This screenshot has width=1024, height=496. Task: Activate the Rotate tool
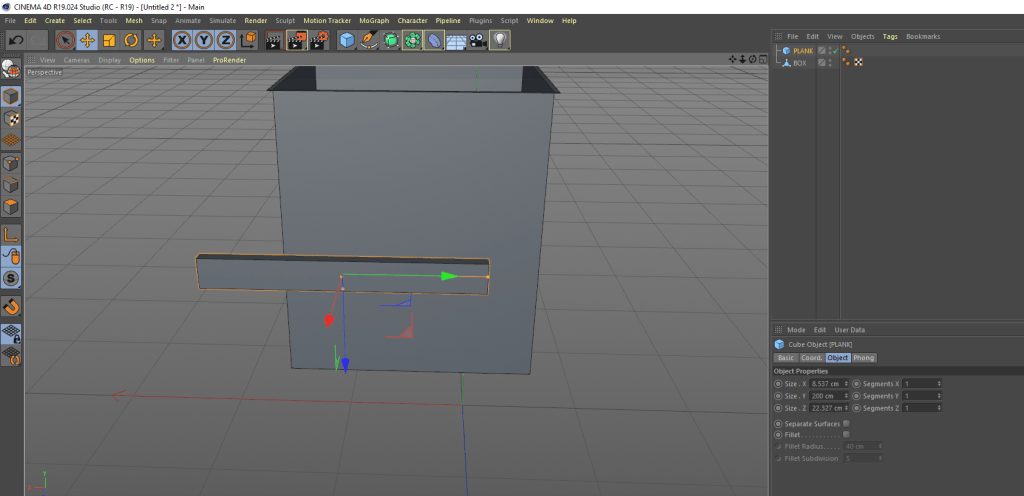click(x=131, y=40)
